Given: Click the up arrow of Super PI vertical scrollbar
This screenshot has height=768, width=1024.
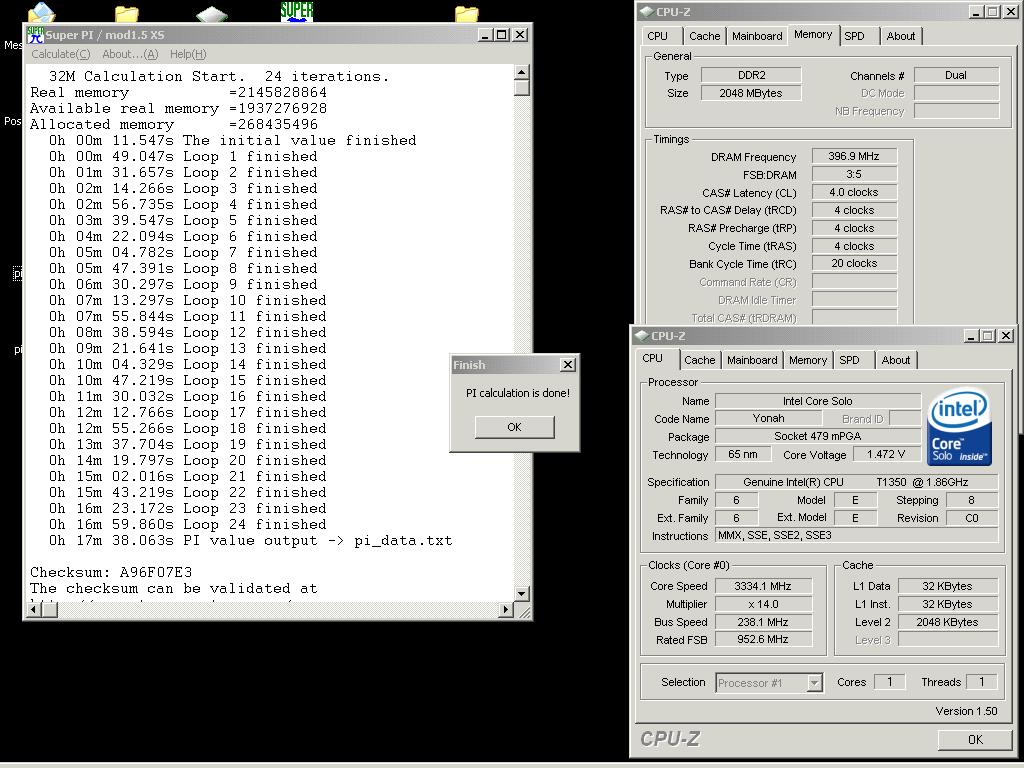Looking at the screenshot, I should [x=521, y=72].
